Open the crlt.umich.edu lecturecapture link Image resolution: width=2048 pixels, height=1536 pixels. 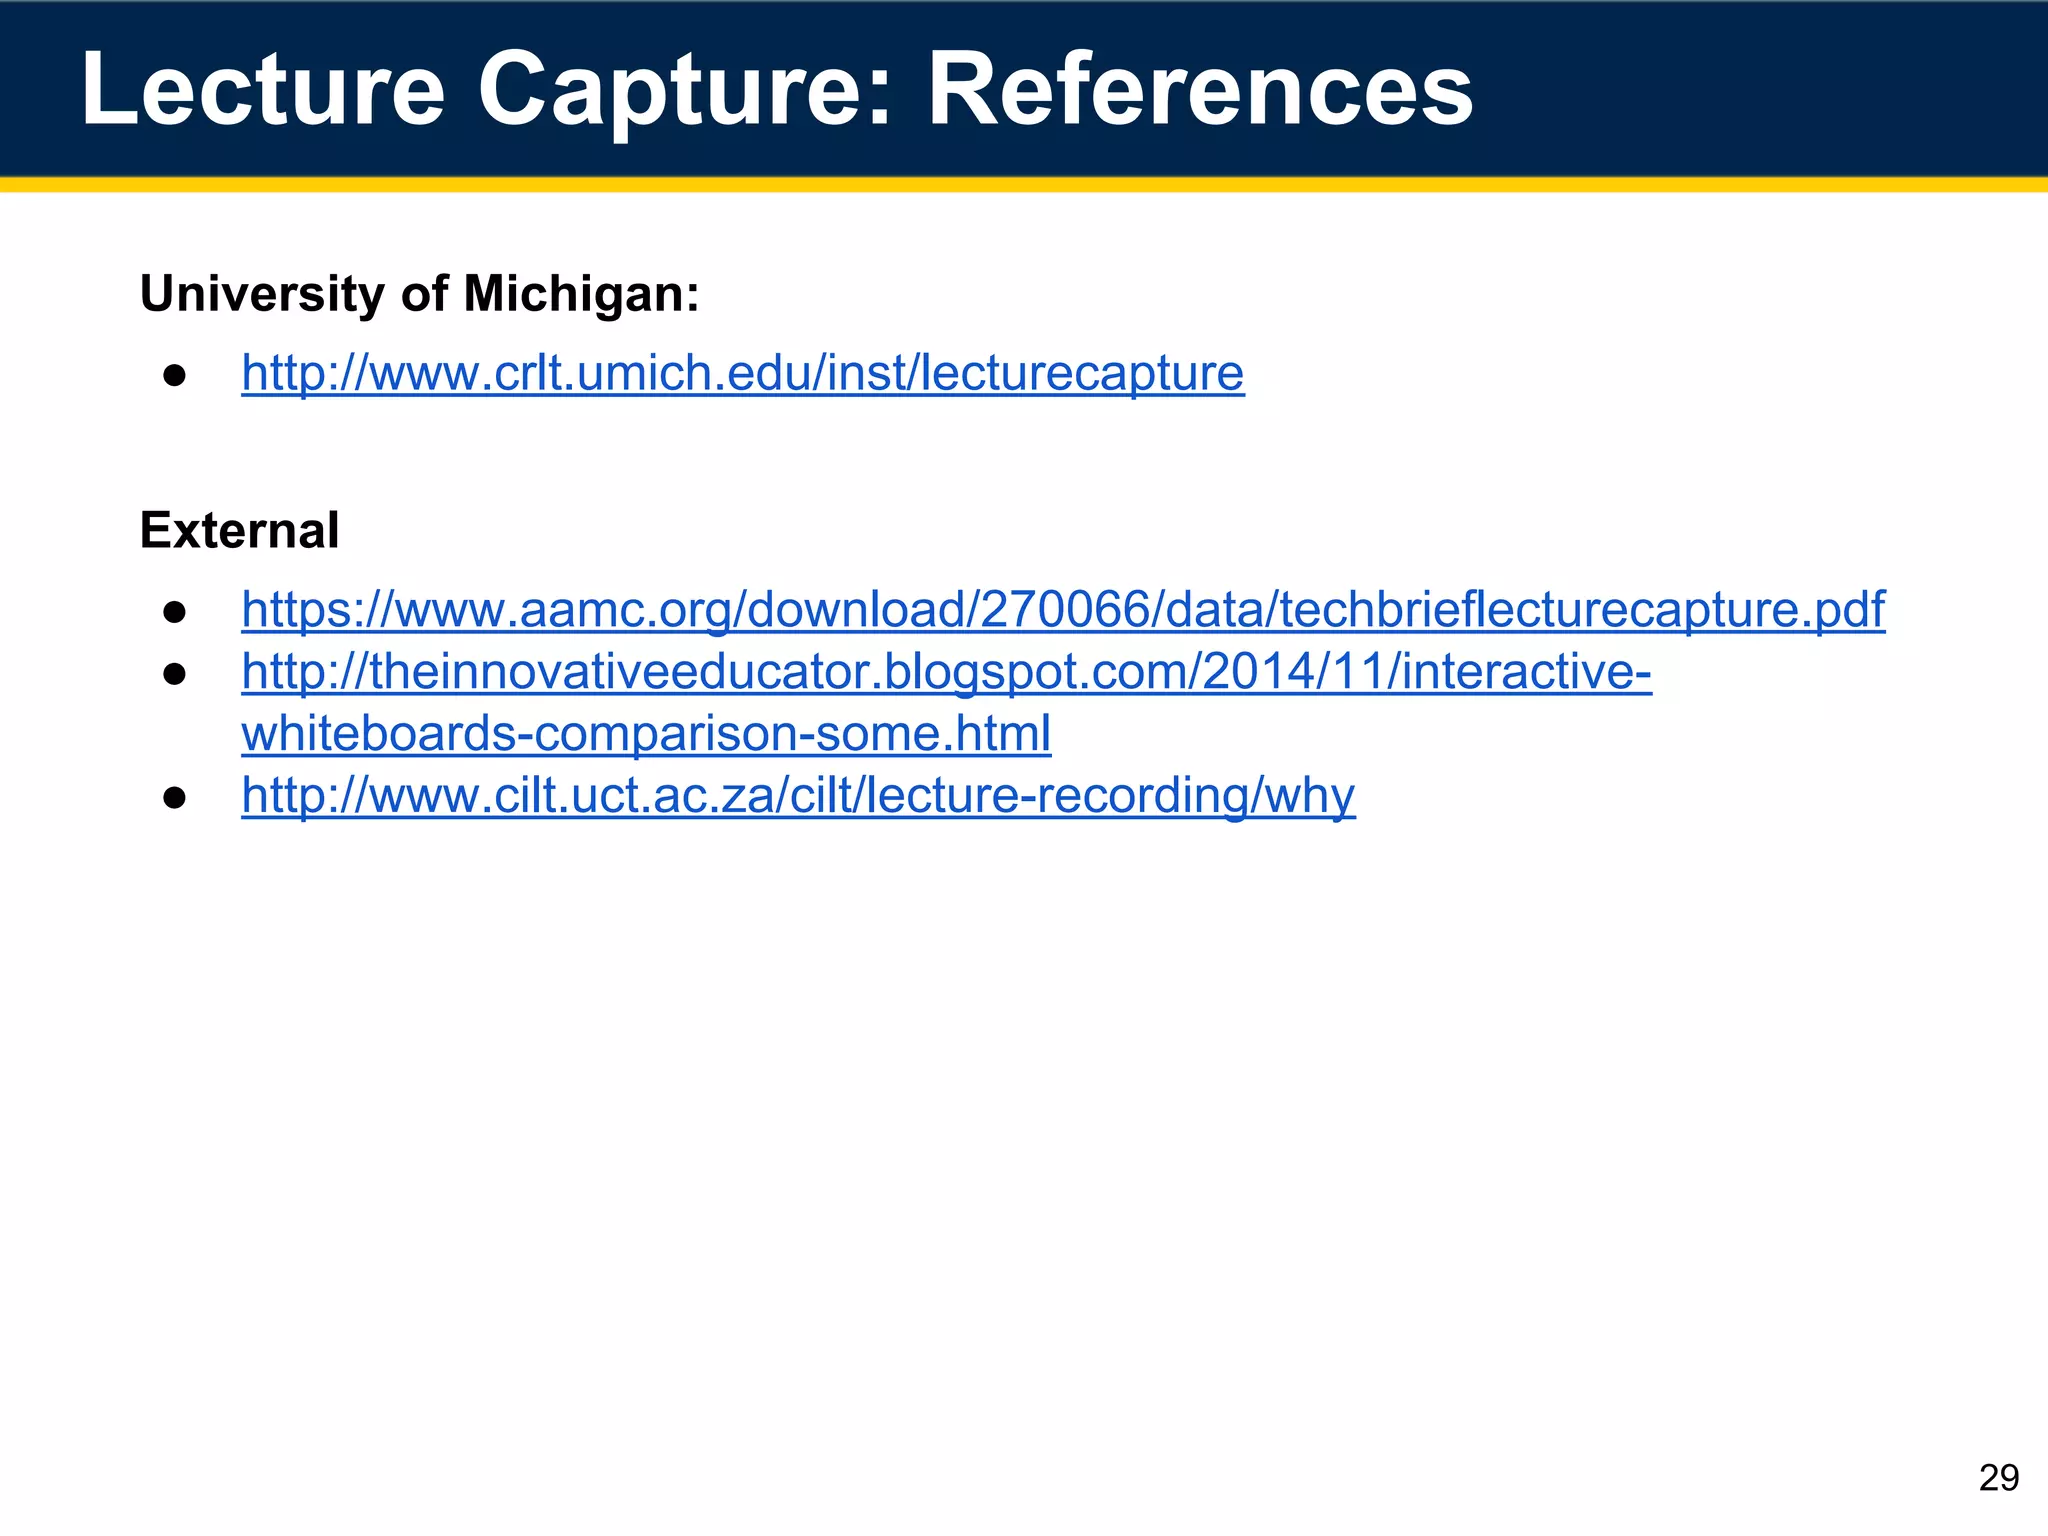(x=743, y=373)
